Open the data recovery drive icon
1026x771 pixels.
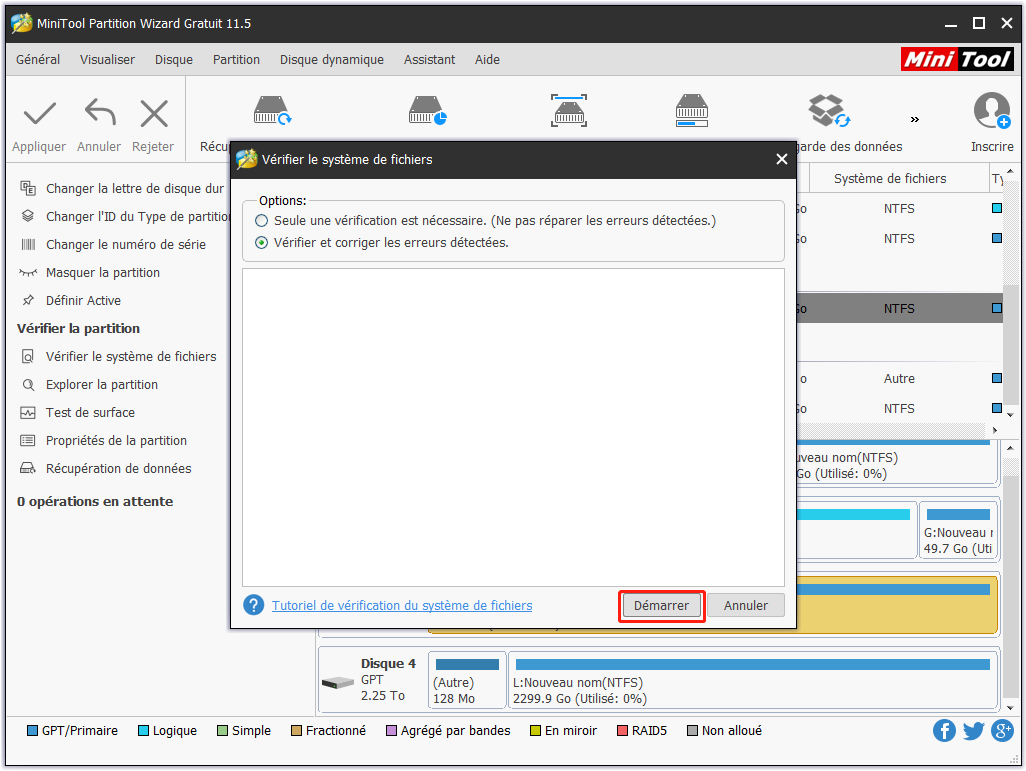(272, 110)
